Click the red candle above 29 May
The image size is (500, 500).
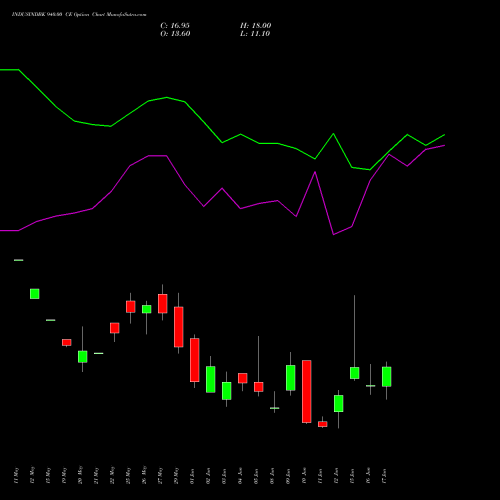tap(179, 327)
